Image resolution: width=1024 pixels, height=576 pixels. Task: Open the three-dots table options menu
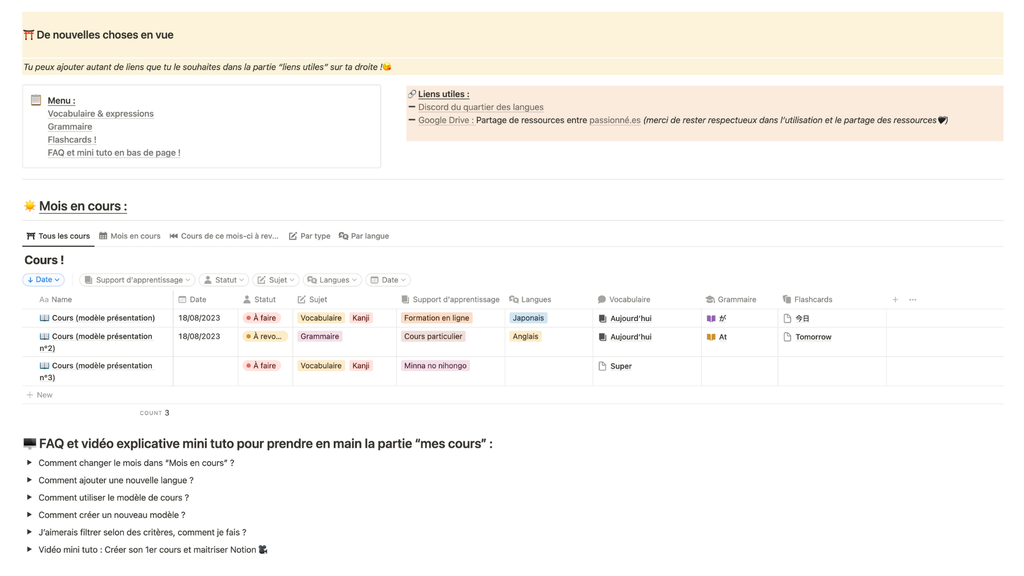(913, 300)
